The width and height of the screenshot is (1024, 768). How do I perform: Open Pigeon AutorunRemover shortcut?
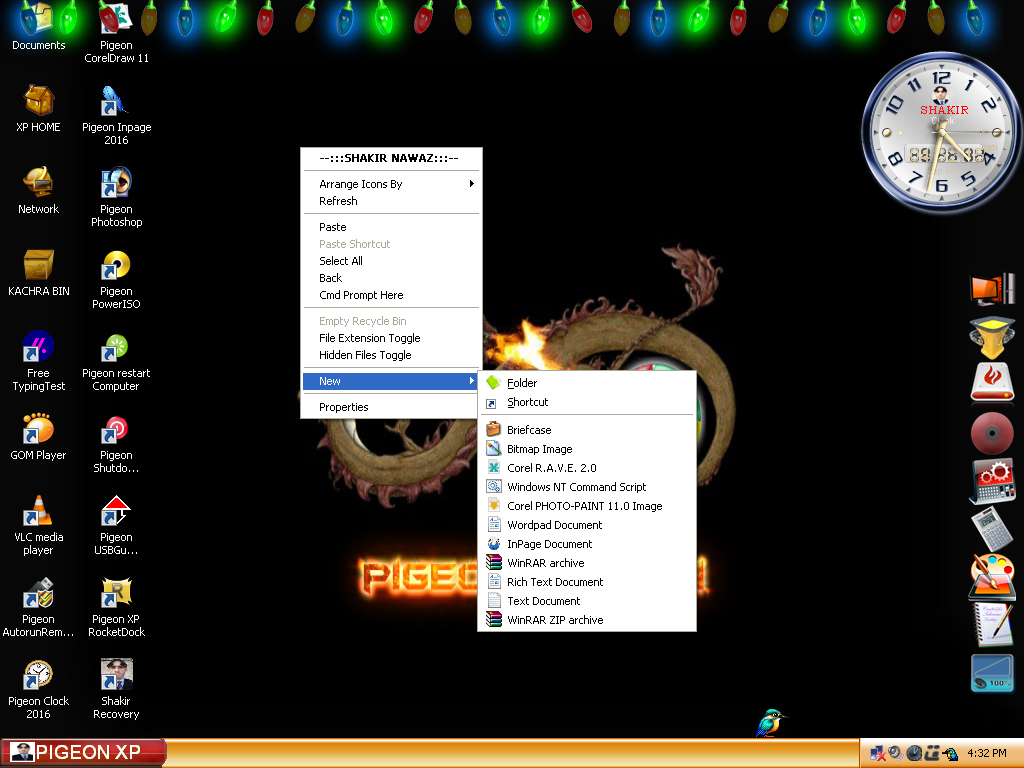pyautogui.click(x=38, y=607)
